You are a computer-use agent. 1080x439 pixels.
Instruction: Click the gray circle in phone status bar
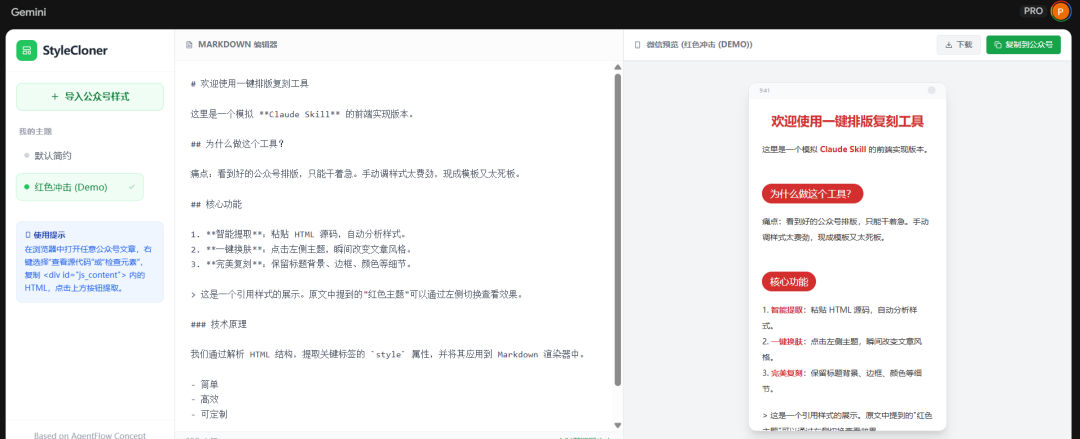pyautogui.click(x=932, y=90)
